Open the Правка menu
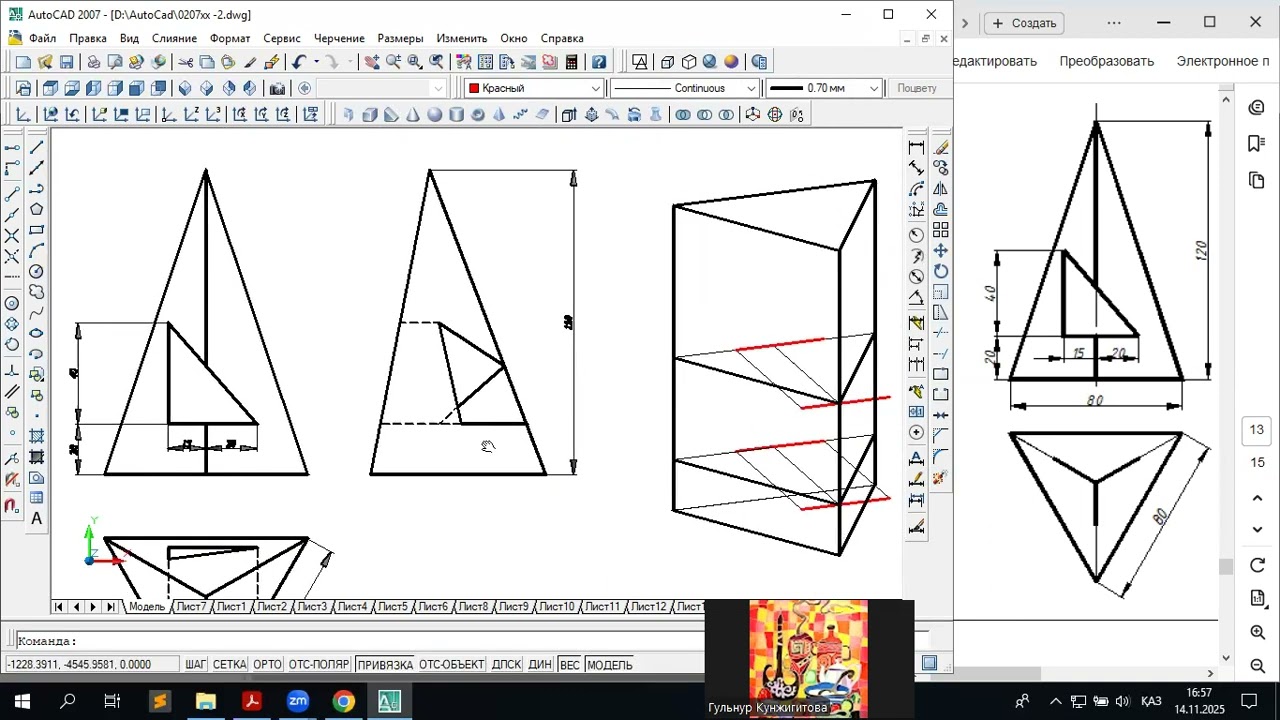The image size is (1280, 720). pos(88,38)
